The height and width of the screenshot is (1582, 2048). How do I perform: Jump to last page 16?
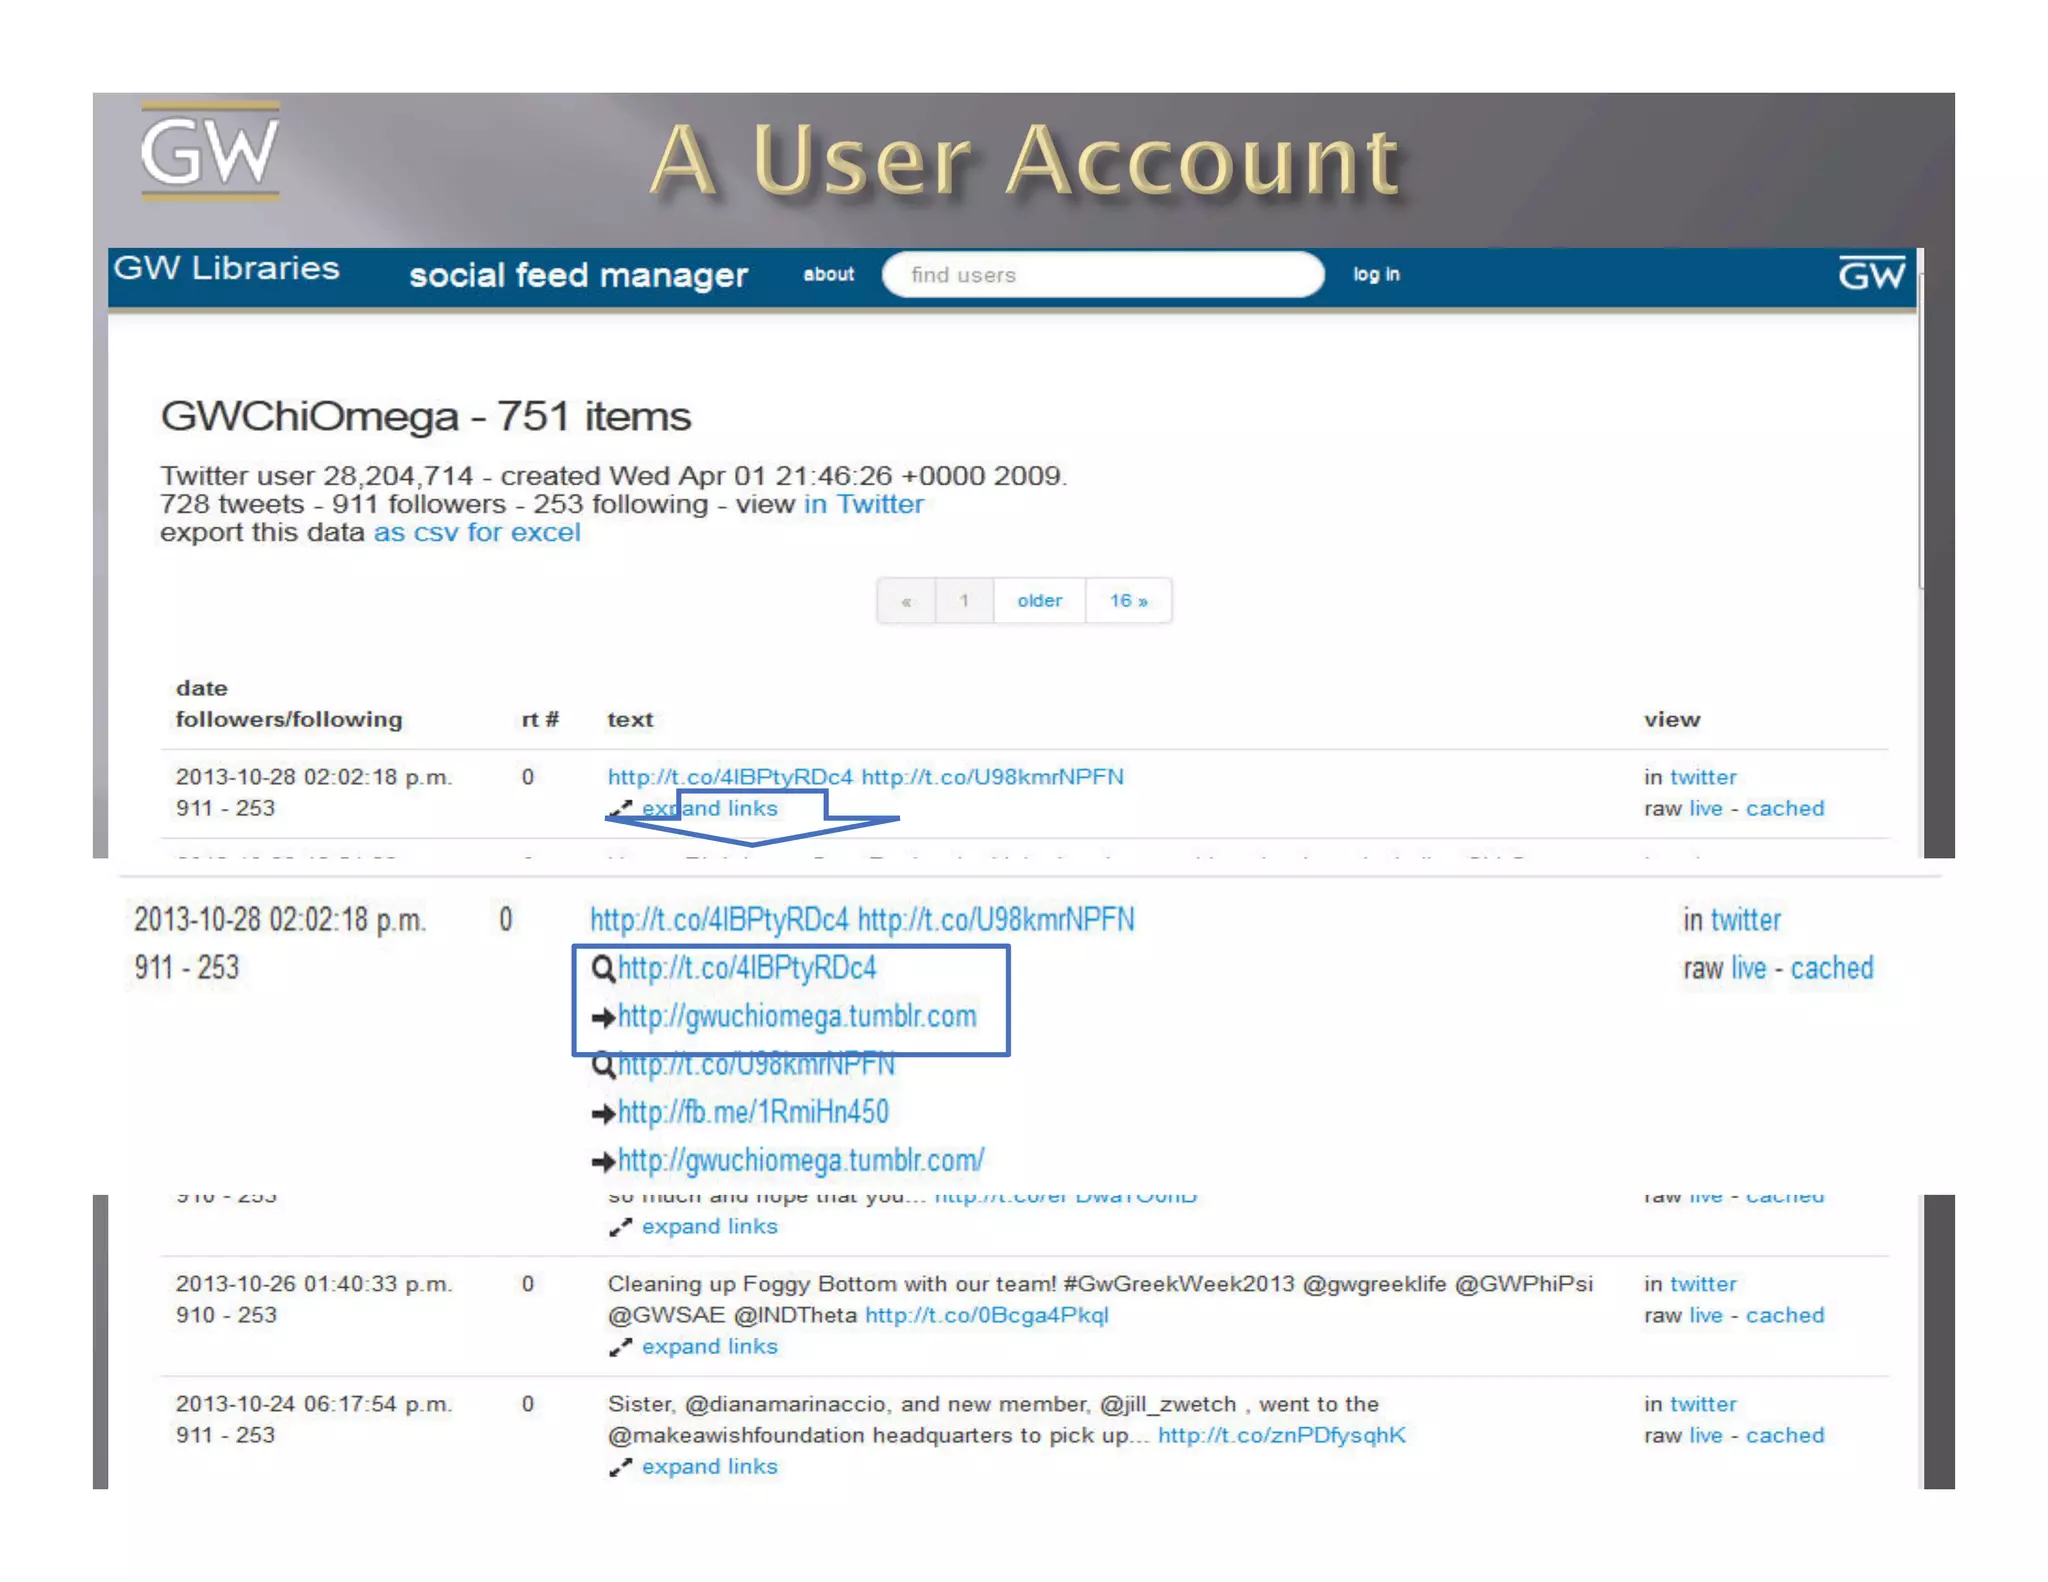(1128, 600)
